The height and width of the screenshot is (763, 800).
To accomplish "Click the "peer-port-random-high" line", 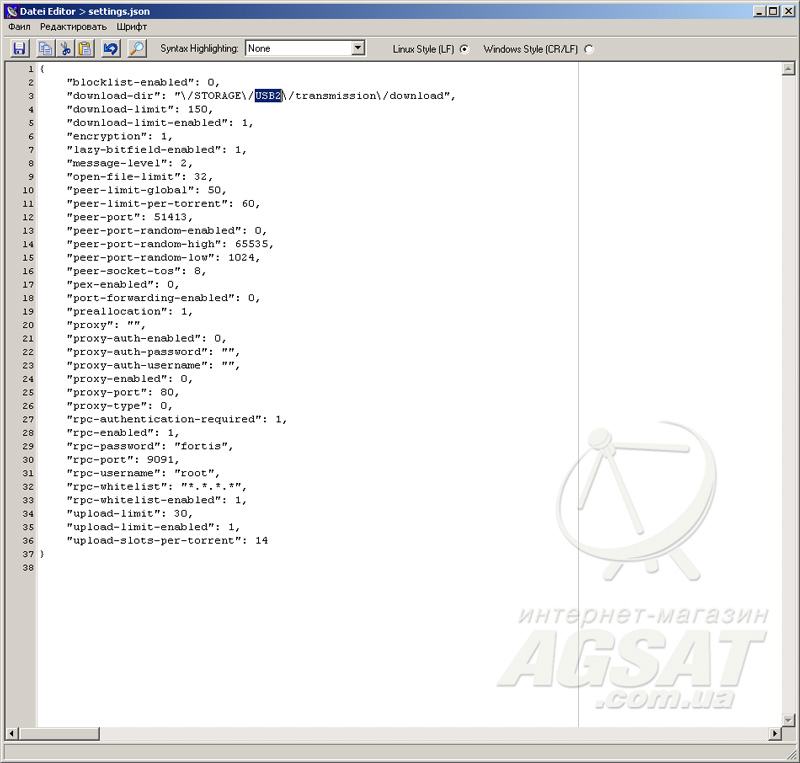I will (x=170, y=244).
